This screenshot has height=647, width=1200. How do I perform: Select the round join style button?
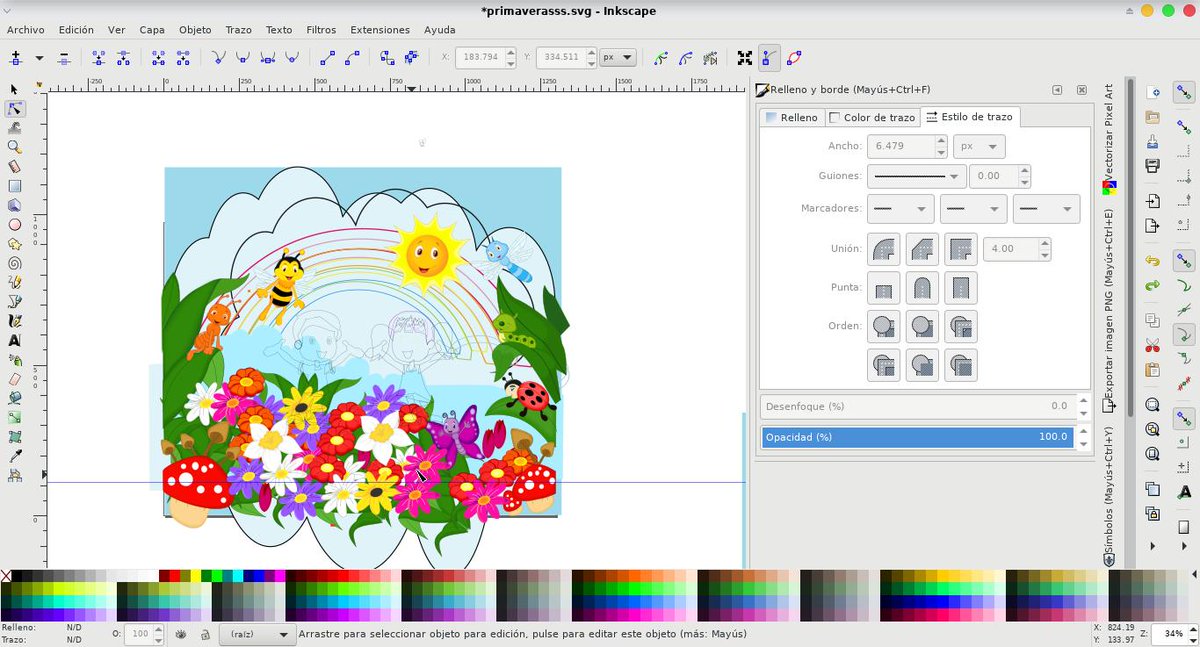pyautogui.click(x=884, y=249)
